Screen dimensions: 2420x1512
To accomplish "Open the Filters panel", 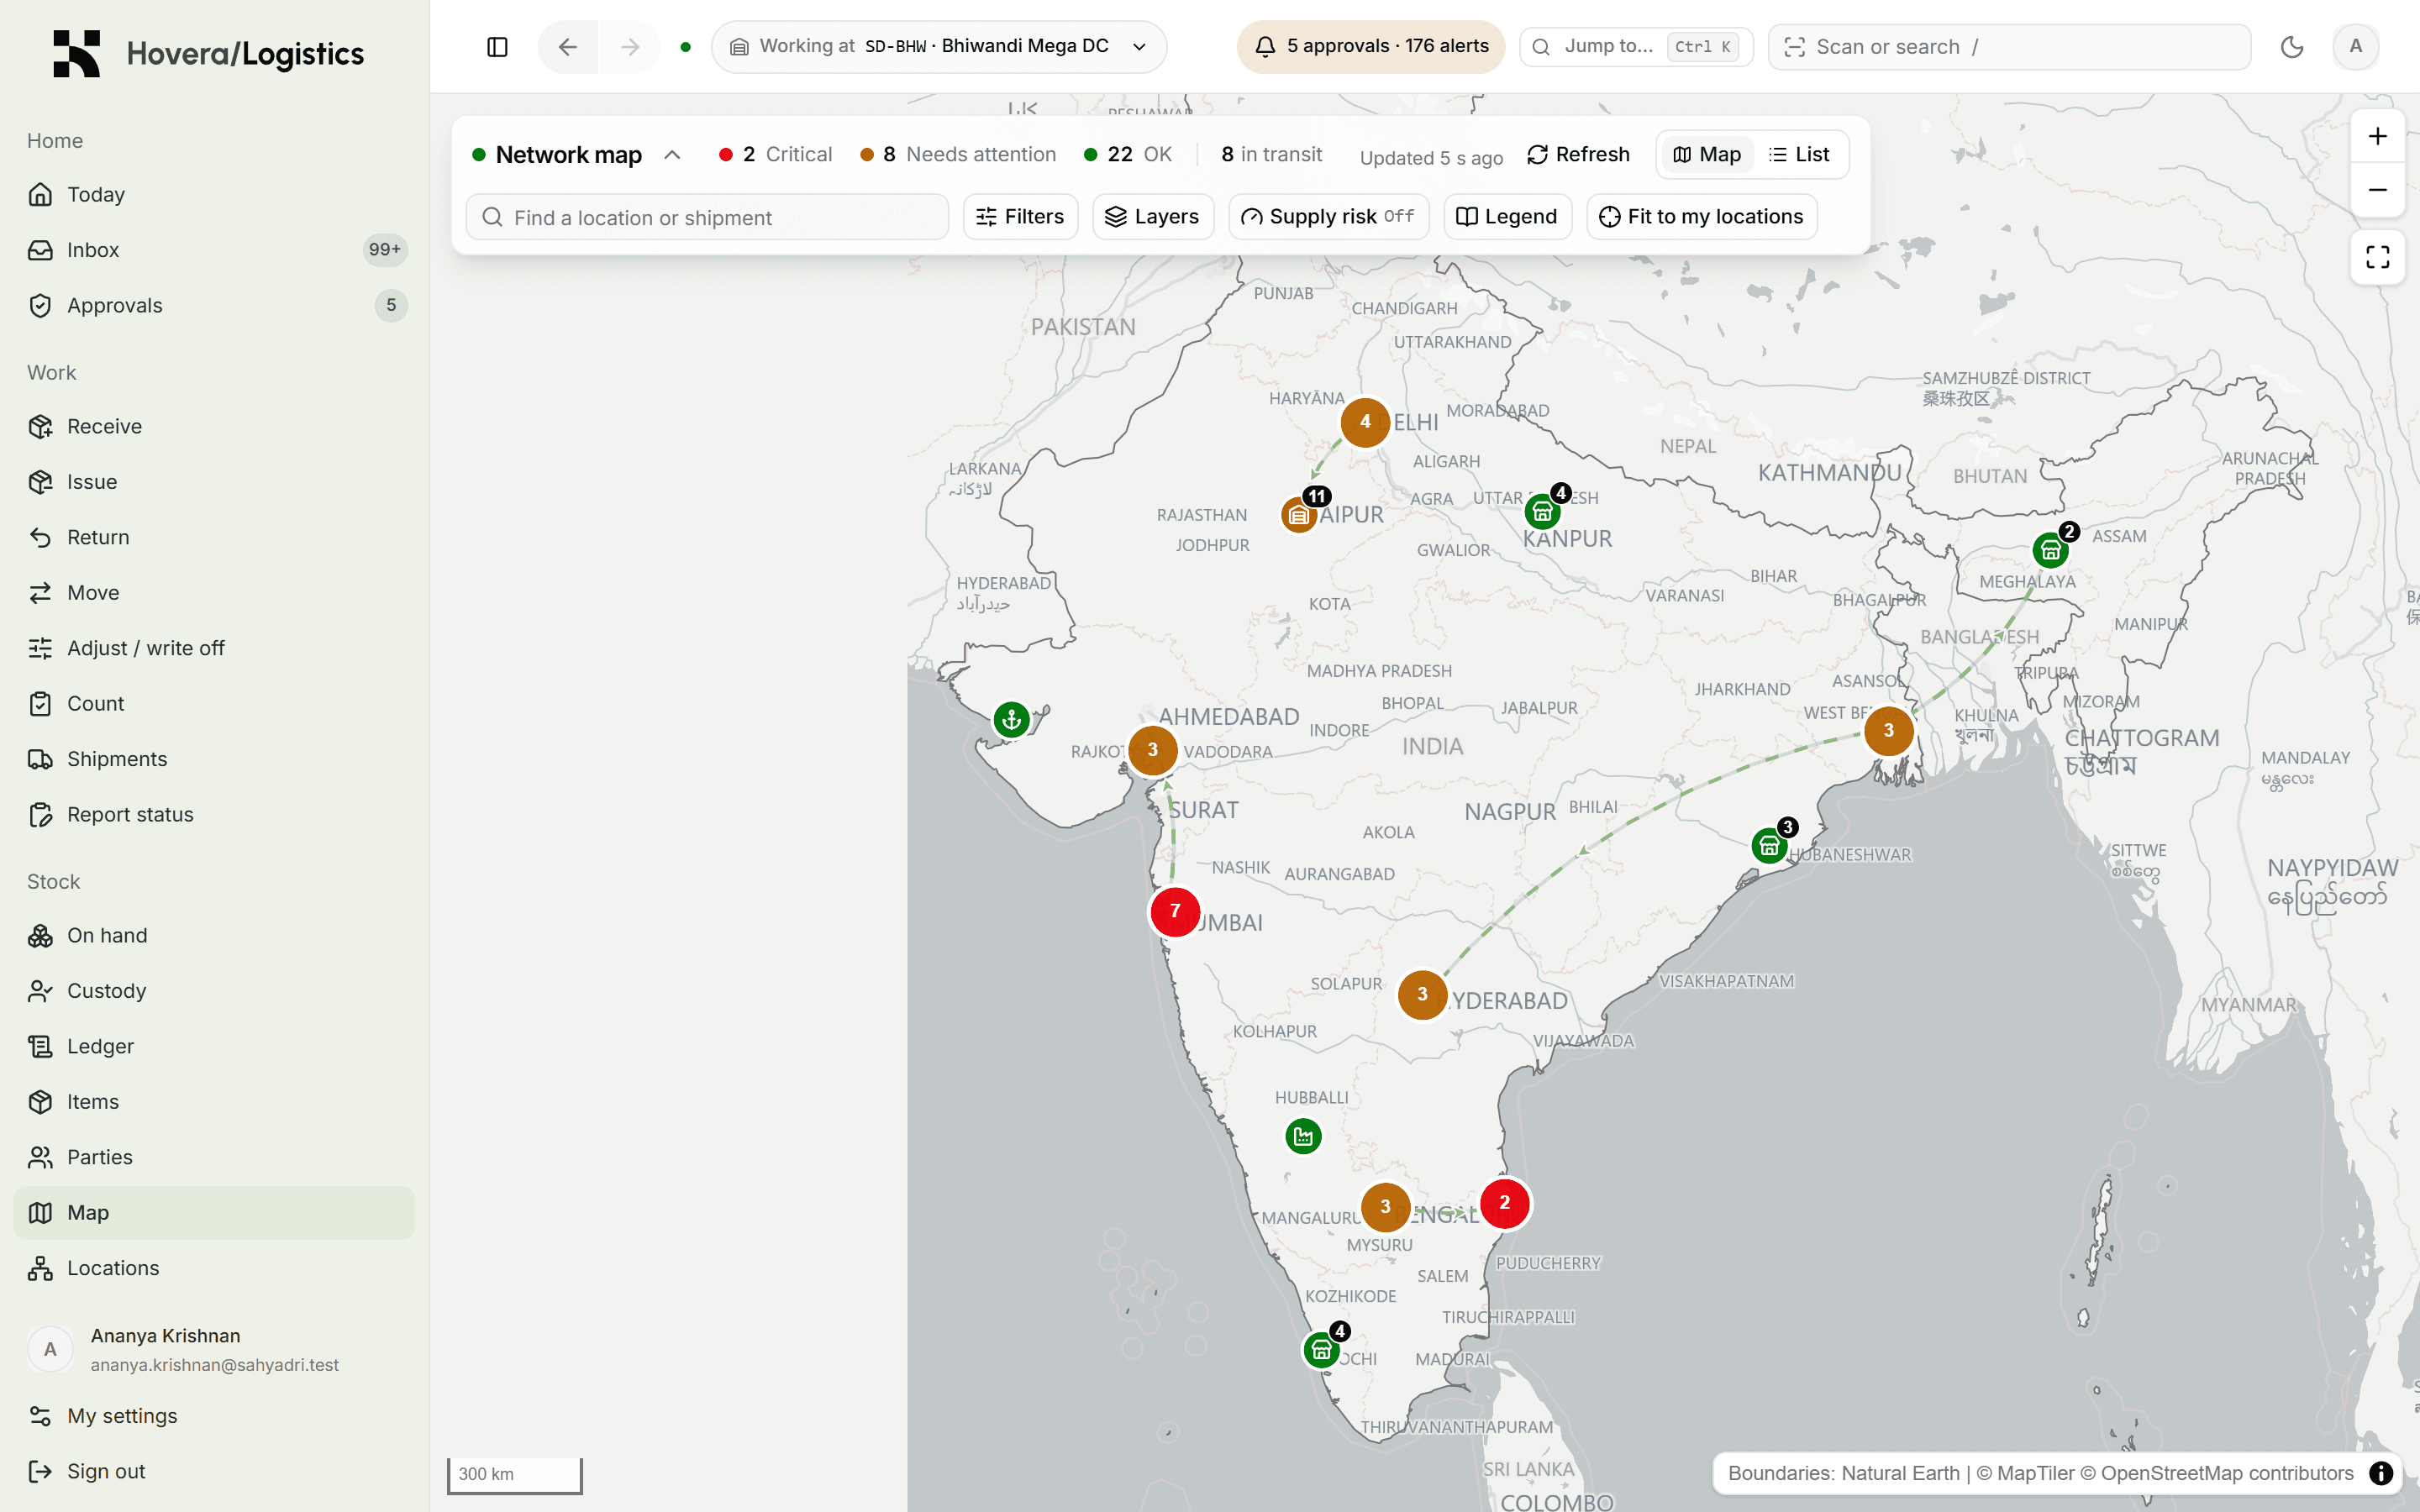I will [1020, 217].
